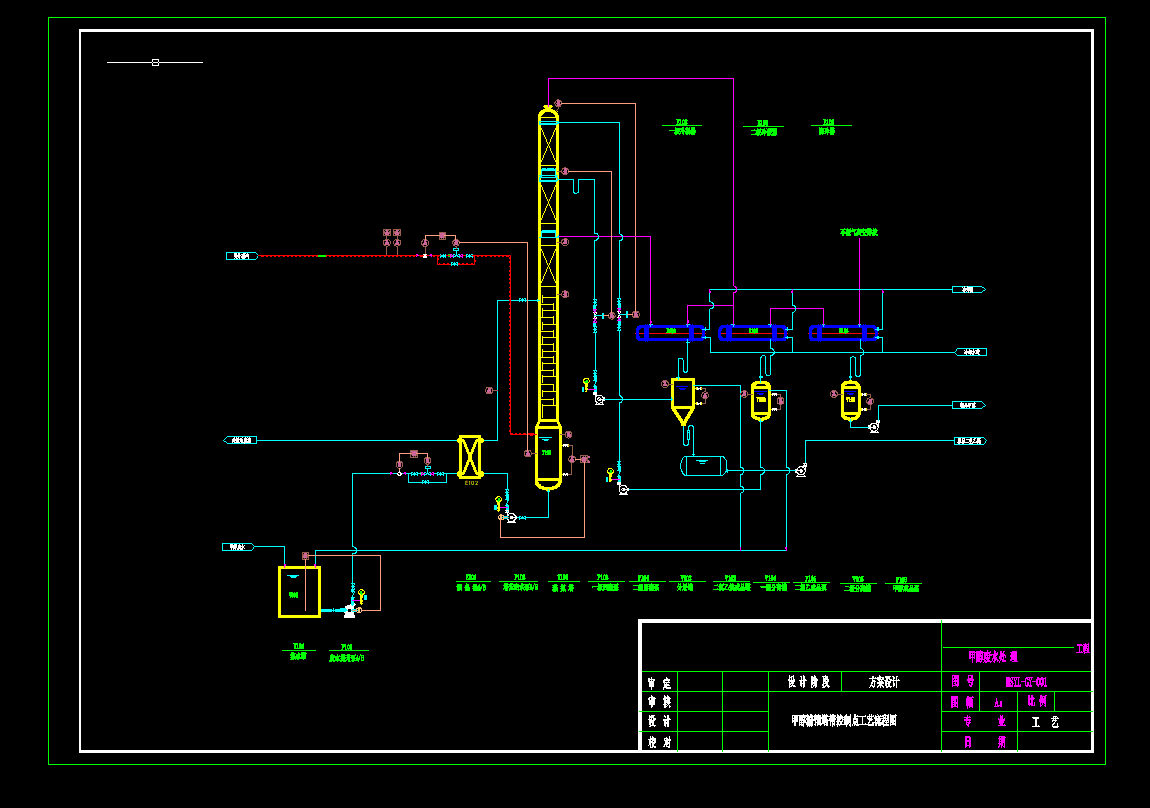Select the tall yellow distillation column
The height and width of the screenshot is (808, 1150).
548,264
